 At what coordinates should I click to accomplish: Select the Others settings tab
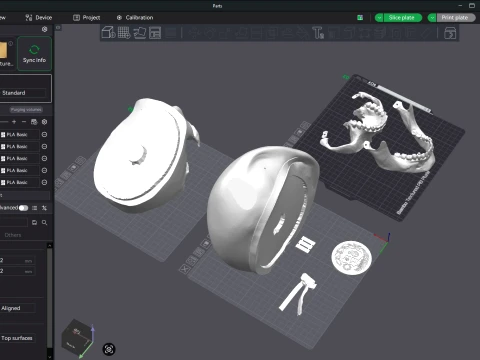(13, 235)
